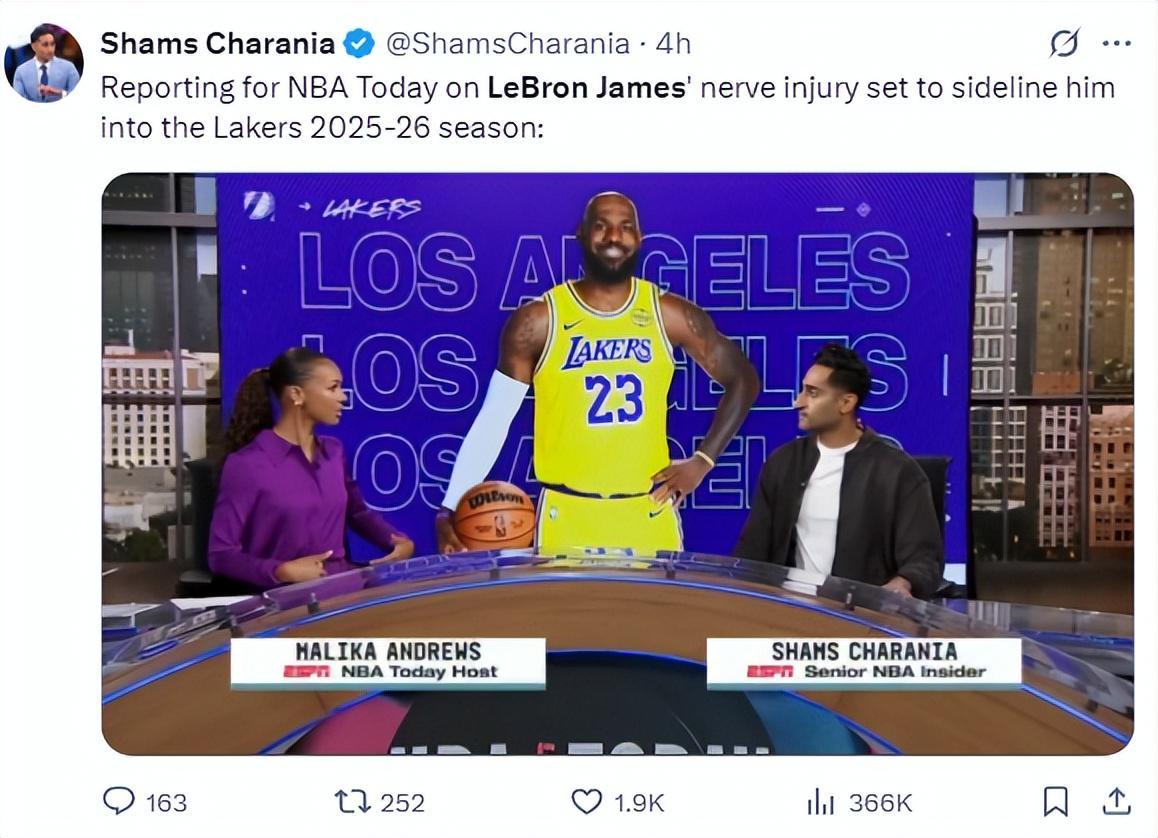Bookmark this post
Viewport: 1158px width, 838px height.
pos(1055,801)
